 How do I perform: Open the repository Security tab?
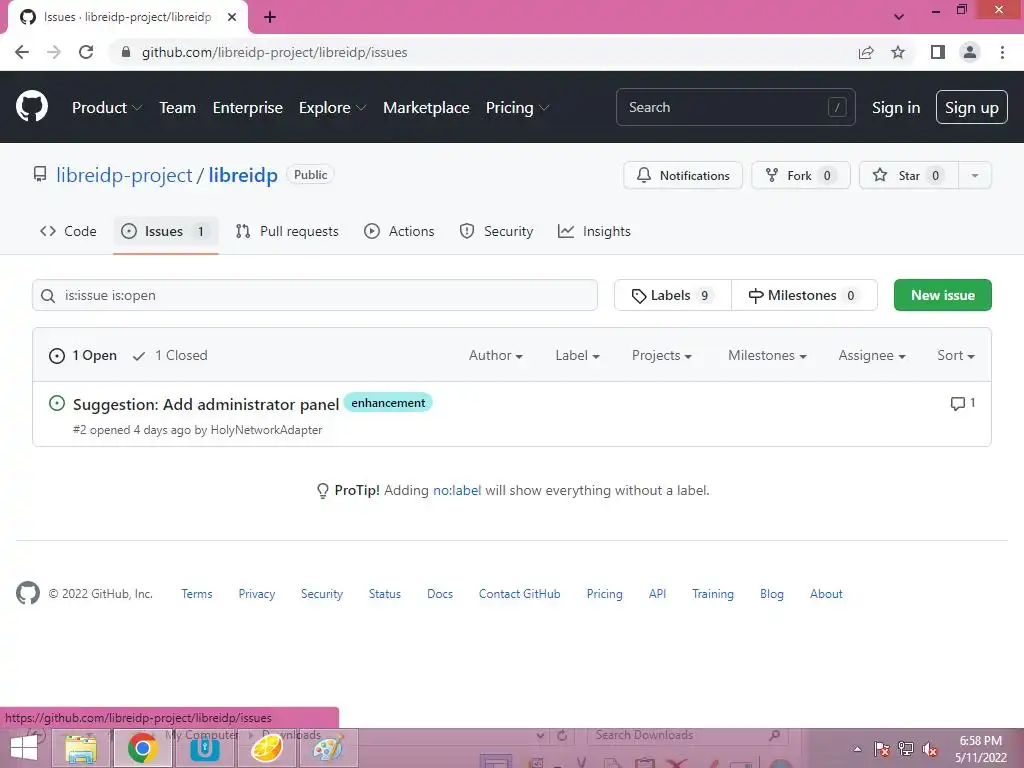[496, 231]
